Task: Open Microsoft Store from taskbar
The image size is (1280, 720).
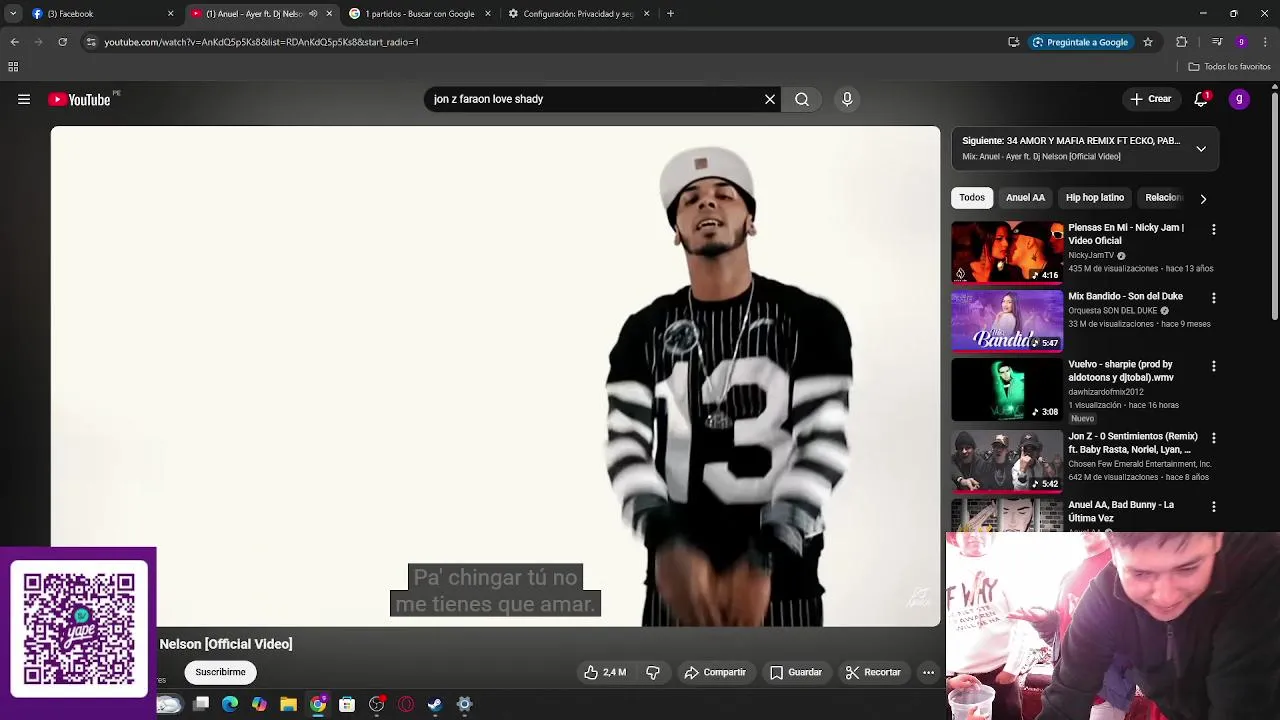Action: point(347,705)
